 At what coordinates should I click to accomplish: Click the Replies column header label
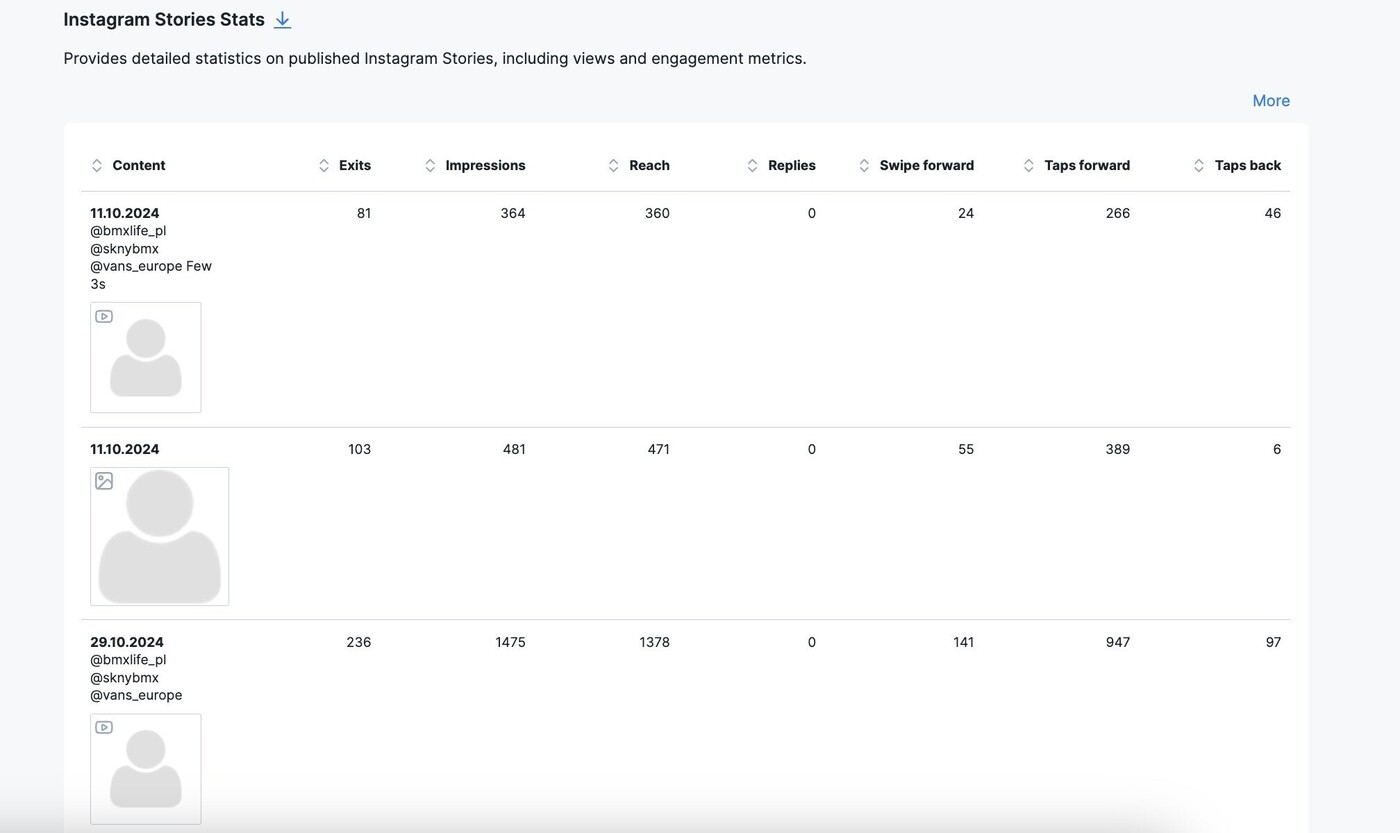point(792,166)
